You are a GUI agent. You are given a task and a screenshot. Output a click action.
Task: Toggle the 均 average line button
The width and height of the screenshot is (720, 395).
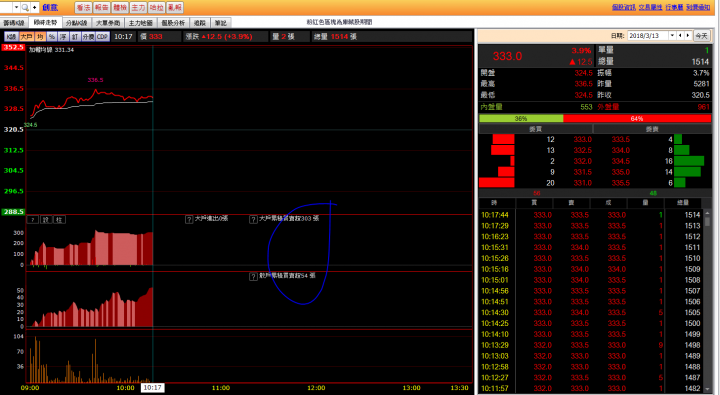click(x=40, y=36)
